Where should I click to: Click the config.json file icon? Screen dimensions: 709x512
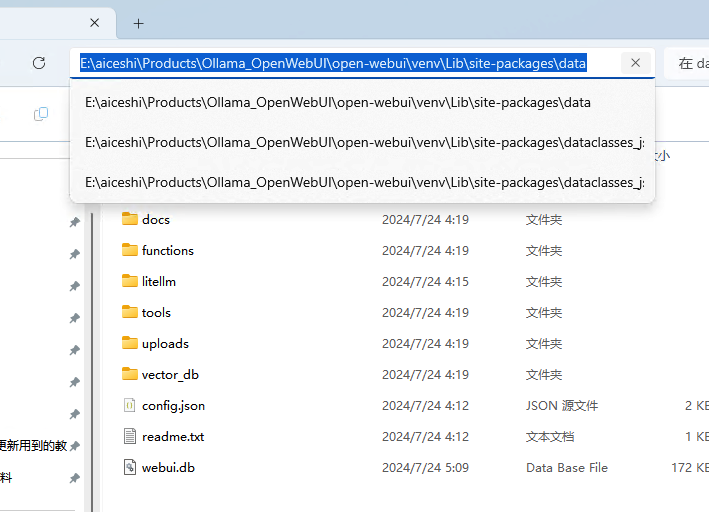pyautogui.click(x=130, y=405)
